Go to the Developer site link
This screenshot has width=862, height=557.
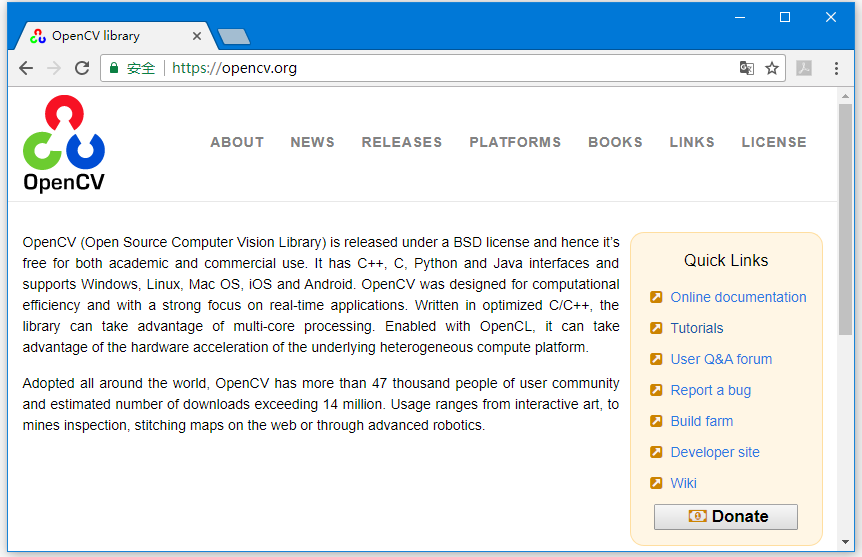point(715,452)
